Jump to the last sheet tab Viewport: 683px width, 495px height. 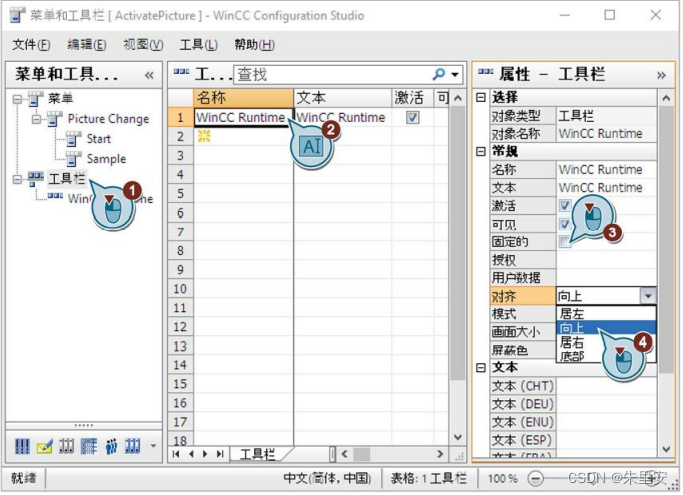click(x=220, y=454)
